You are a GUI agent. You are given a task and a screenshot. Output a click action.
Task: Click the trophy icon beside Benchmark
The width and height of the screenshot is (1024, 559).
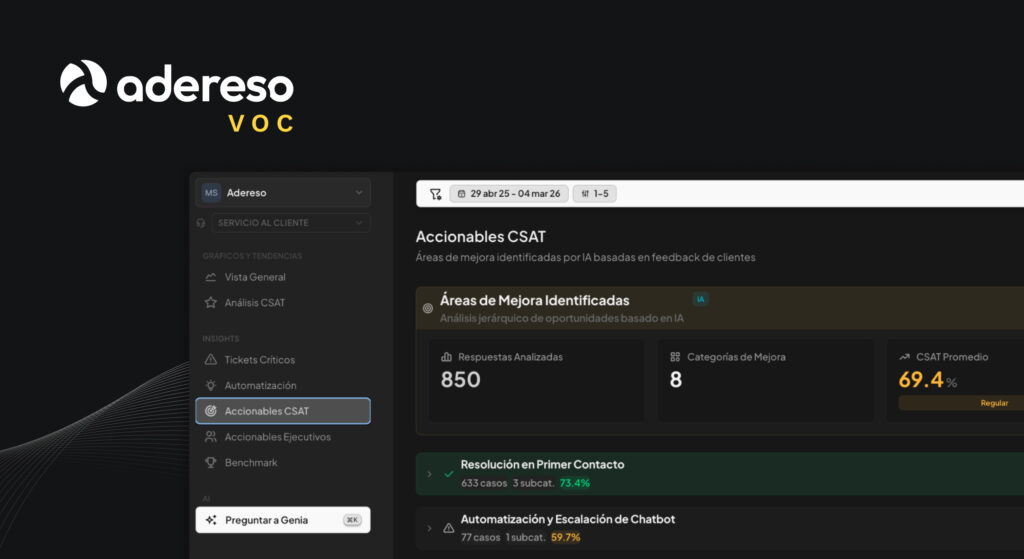tap(210, 463)
